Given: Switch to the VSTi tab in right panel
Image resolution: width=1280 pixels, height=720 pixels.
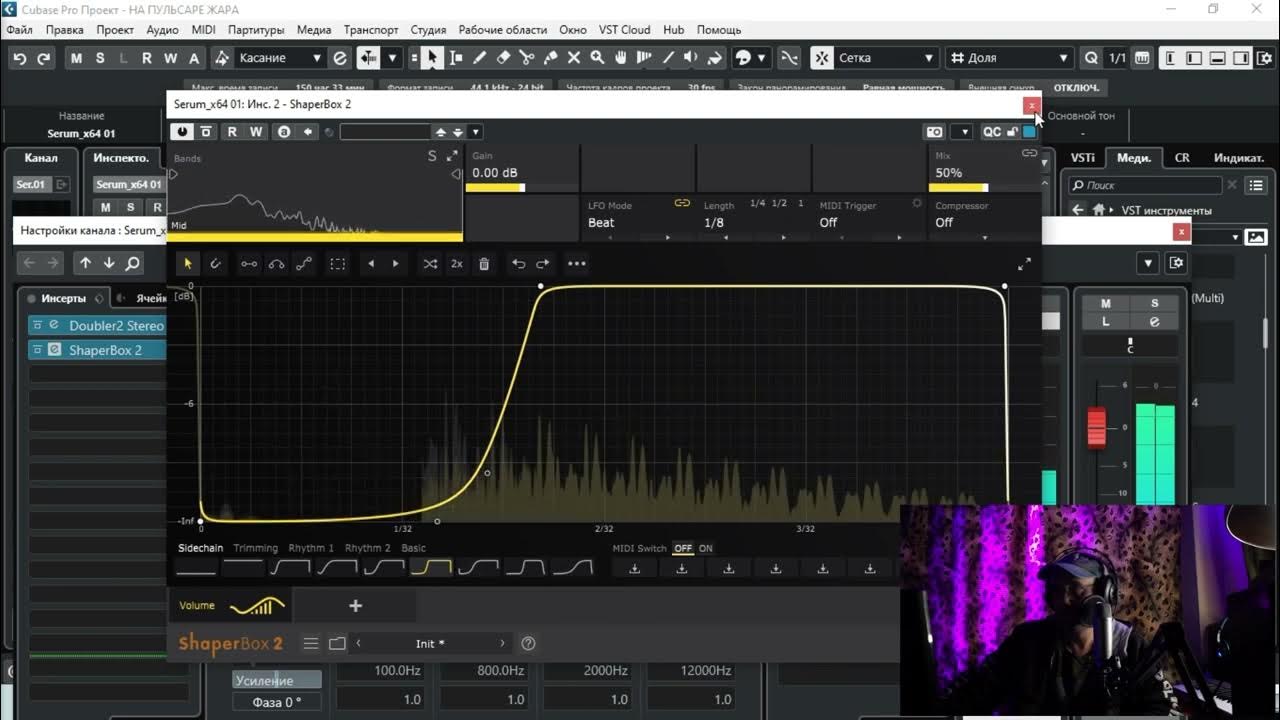Looking at the screenshot, I should [x=1082, y=158].
